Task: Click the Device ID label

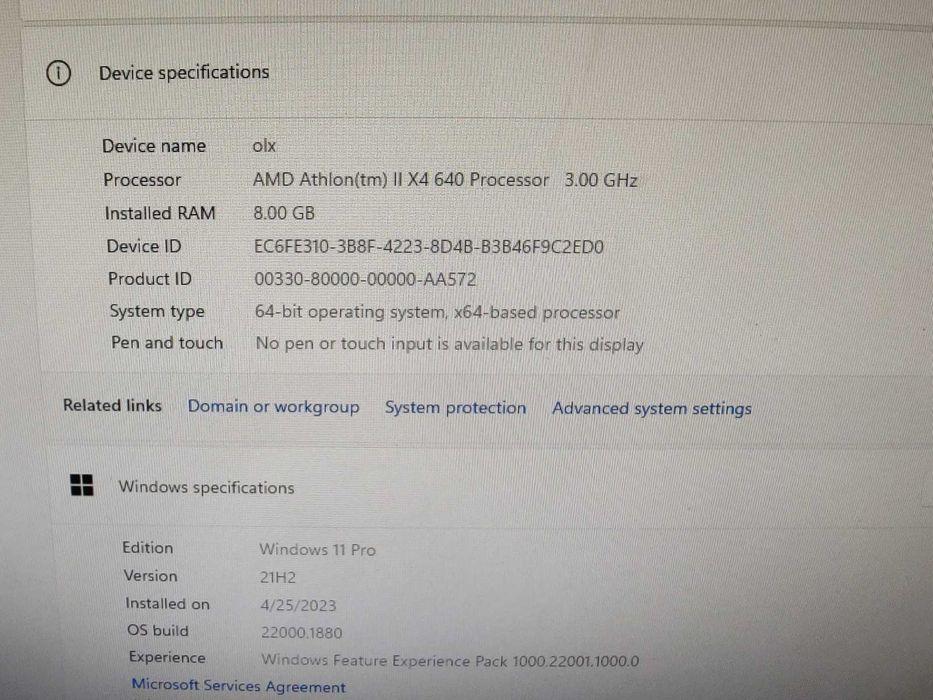Action: pos(144,246)
